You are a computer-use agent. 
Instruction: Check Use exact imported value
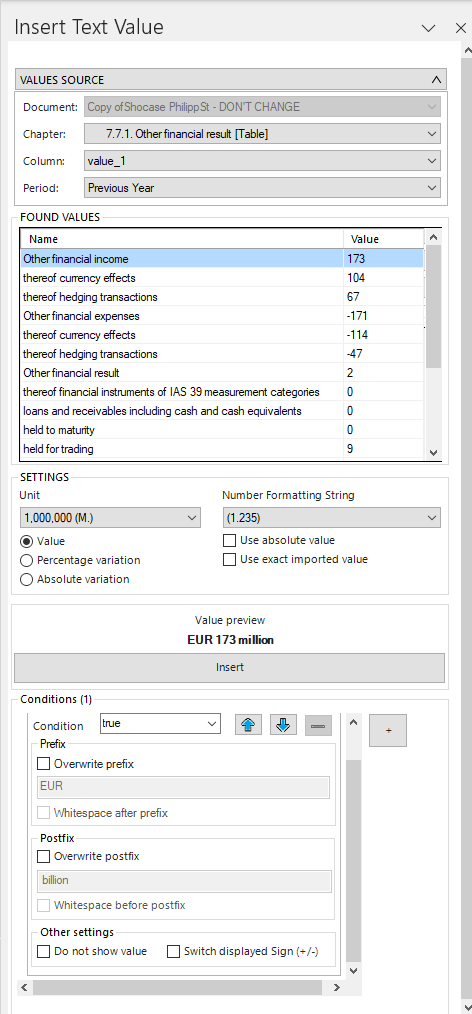pos(229,559)
